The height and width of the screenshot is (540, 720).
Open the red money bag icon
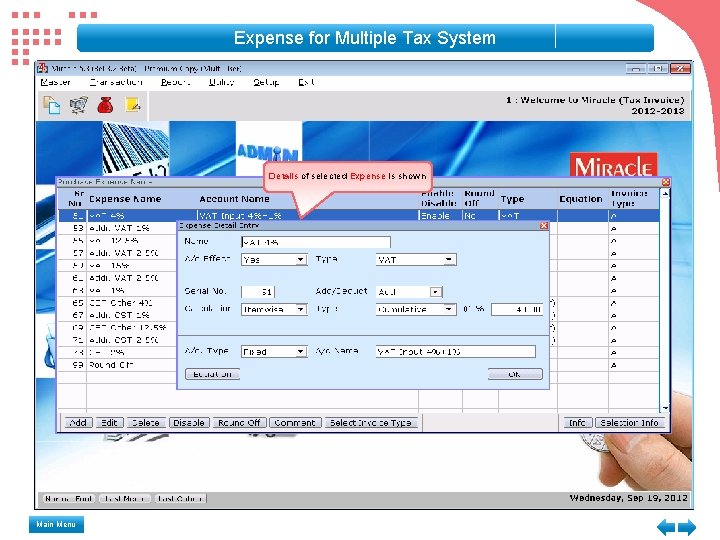coord(105,105)
